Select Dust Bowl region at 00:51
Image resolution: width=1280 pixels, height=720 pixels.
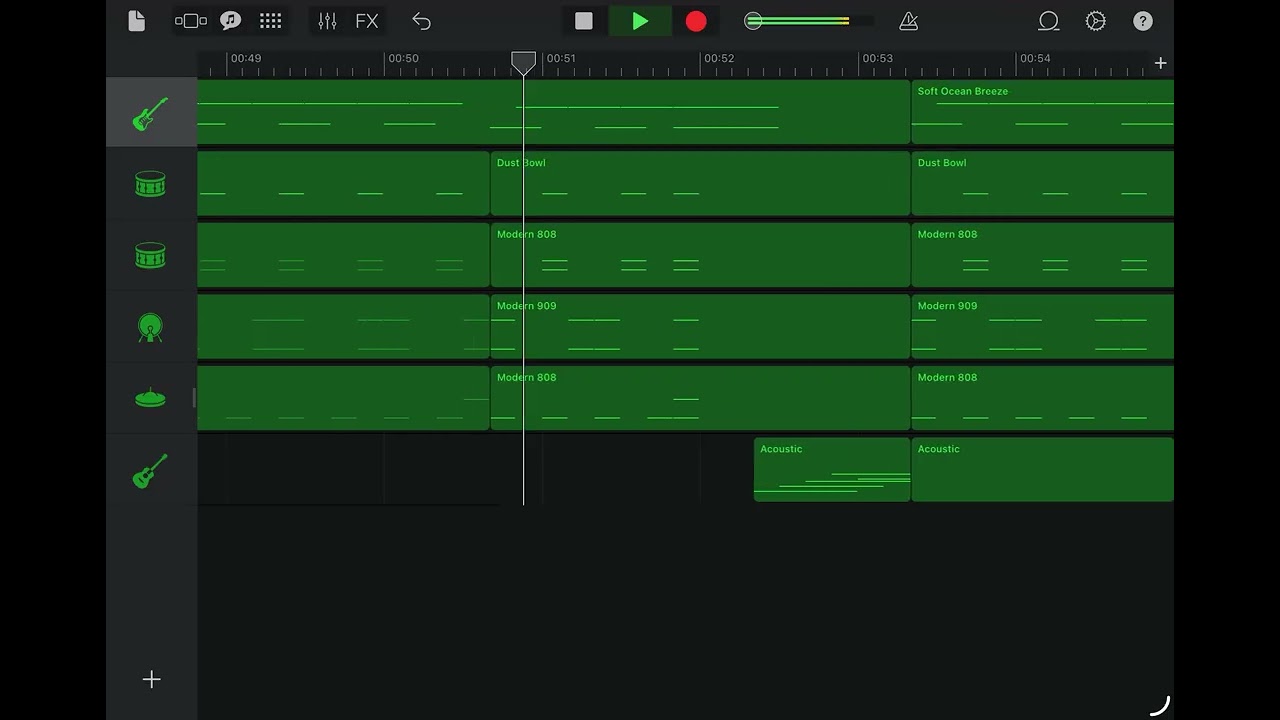pyautogui.click(x=700, y=183)
